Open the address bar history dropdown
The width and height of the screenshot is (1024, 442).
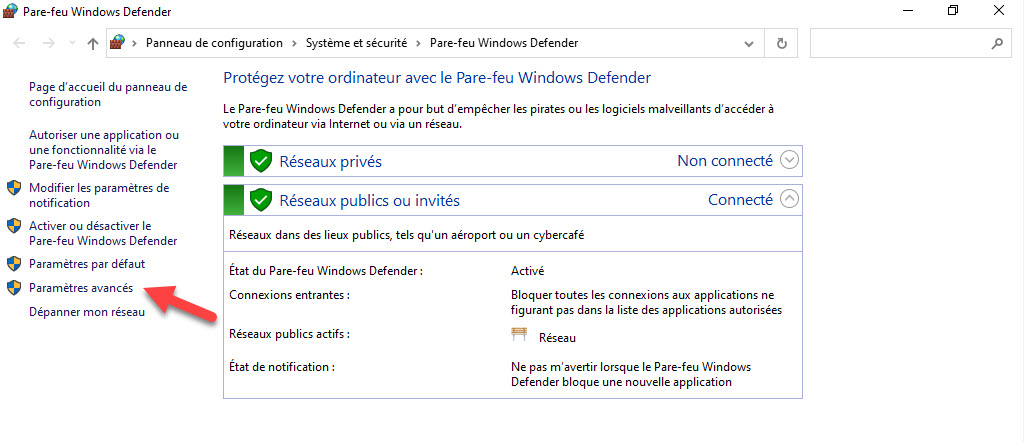tap(749, 44)
